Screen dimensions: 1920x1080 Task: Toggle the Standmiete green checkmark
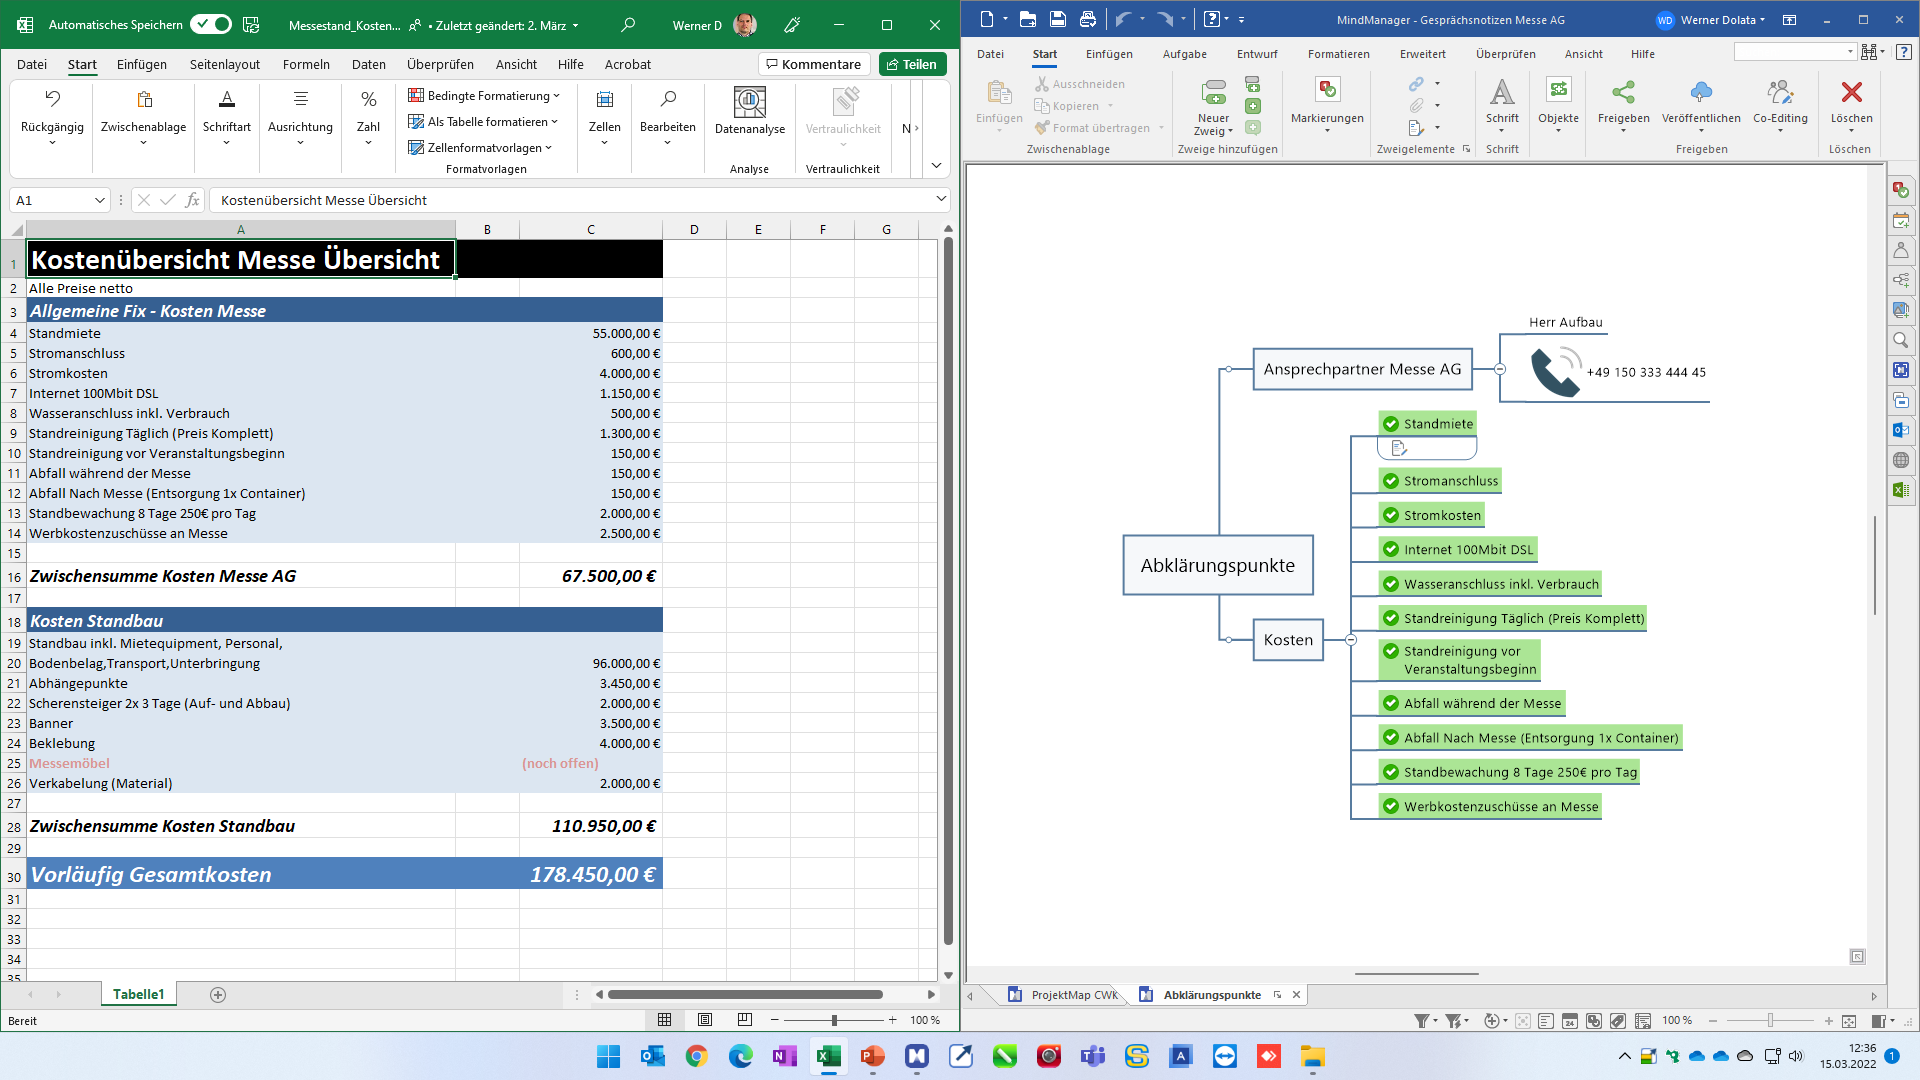click(x=1390, y=424)
